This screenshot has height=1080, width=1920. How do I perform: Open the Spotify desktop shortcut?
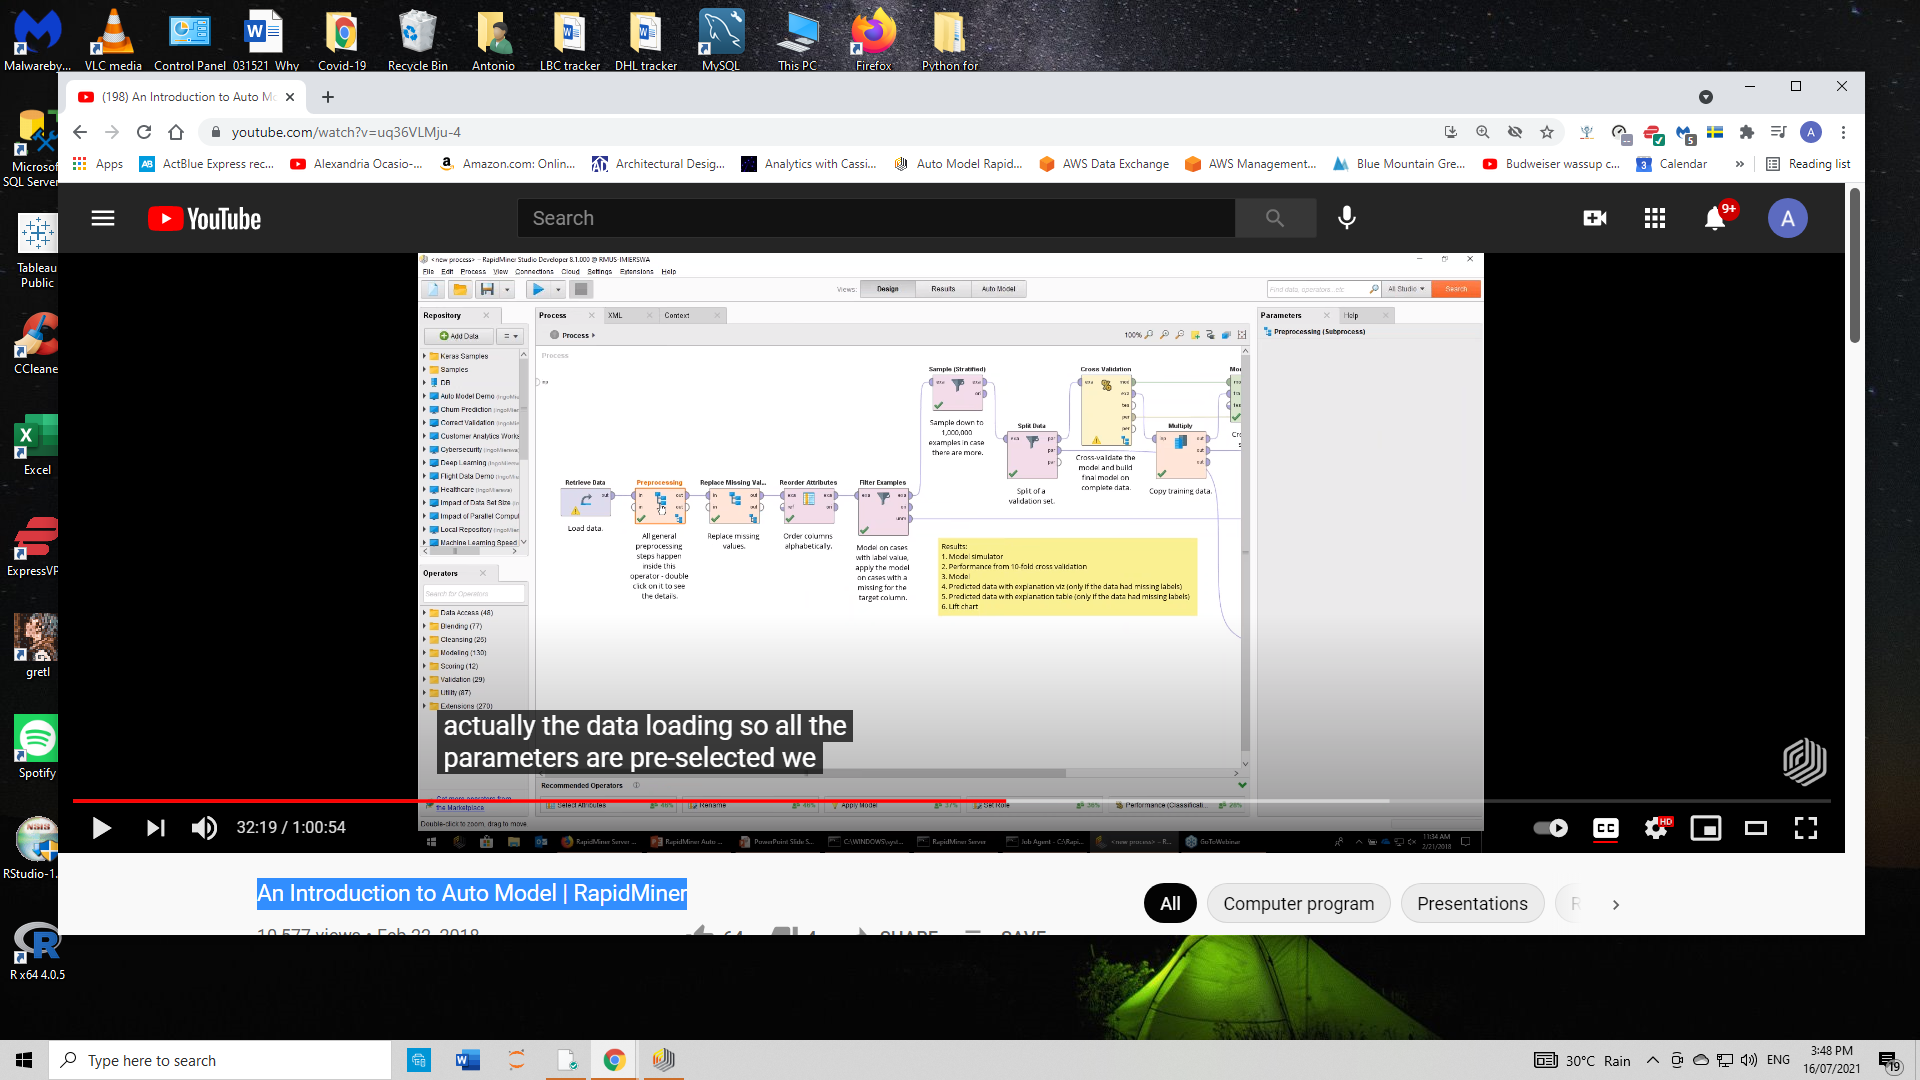[x=37, y=747]
